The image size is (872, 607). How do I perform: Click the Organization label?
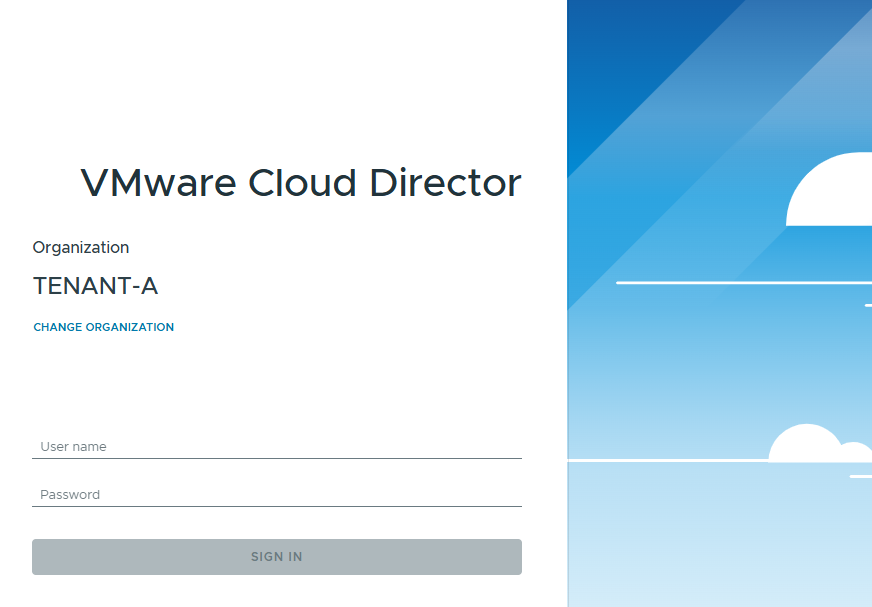(x=81, y=248)
